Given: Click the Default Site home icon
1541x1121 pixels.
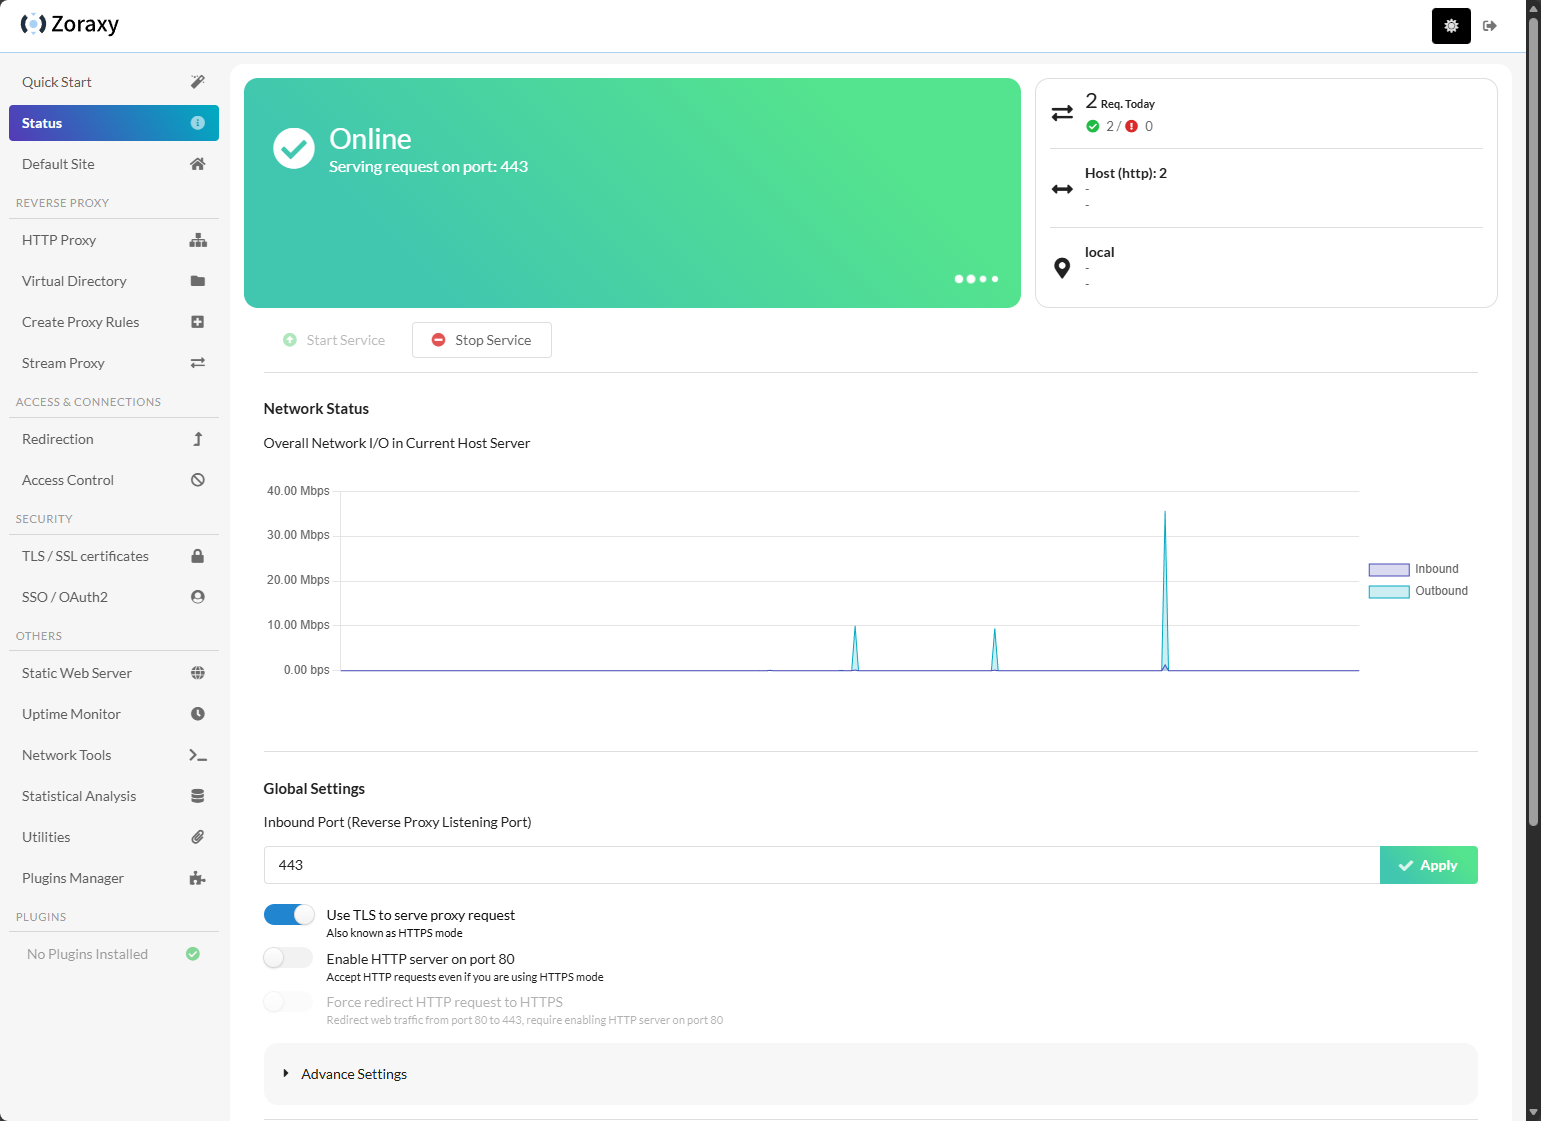Looking at the screenshot, I should [198, 164].
